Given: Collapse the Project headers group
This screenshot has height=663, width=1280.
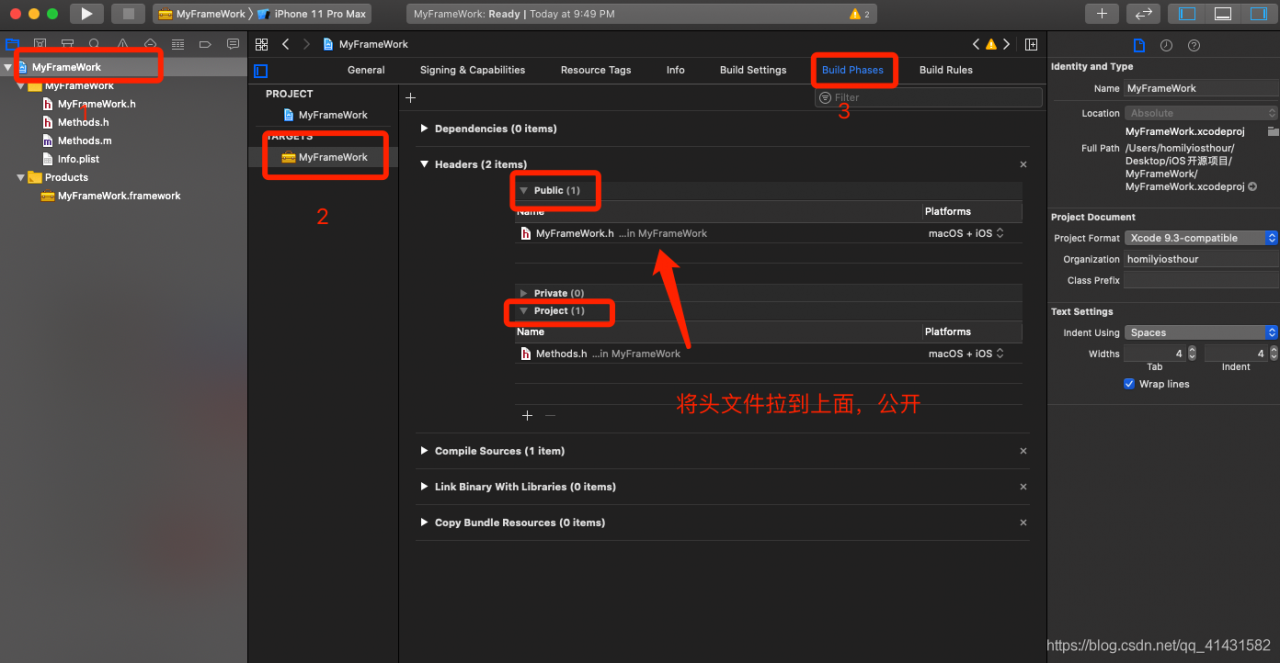Looking at the screenshot, I should [523, 311].
